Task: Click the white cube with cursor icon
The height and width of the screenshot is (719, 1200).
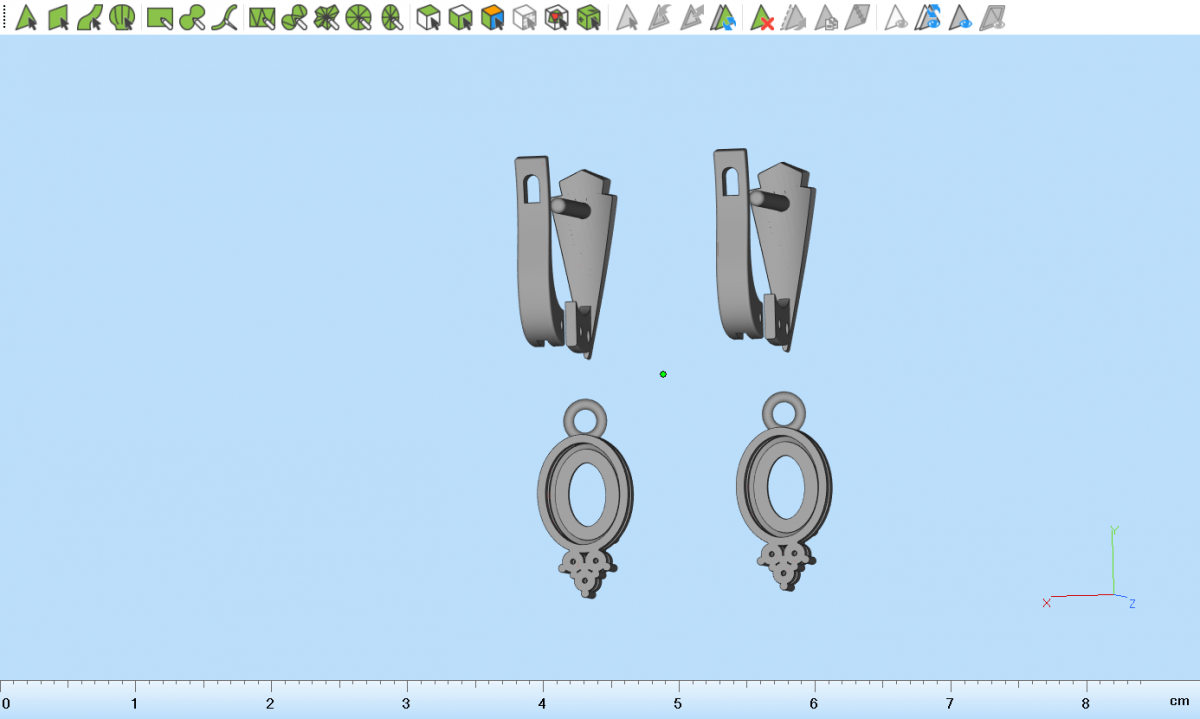Action: point(525,17)
